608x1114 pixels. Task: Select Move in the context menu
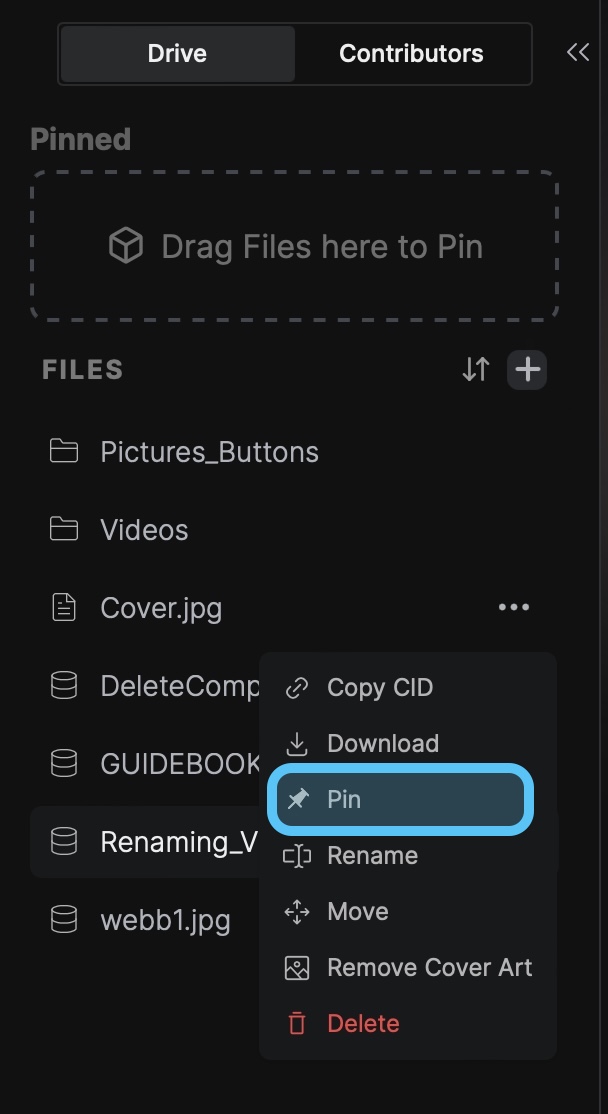[x=357, y=912]
